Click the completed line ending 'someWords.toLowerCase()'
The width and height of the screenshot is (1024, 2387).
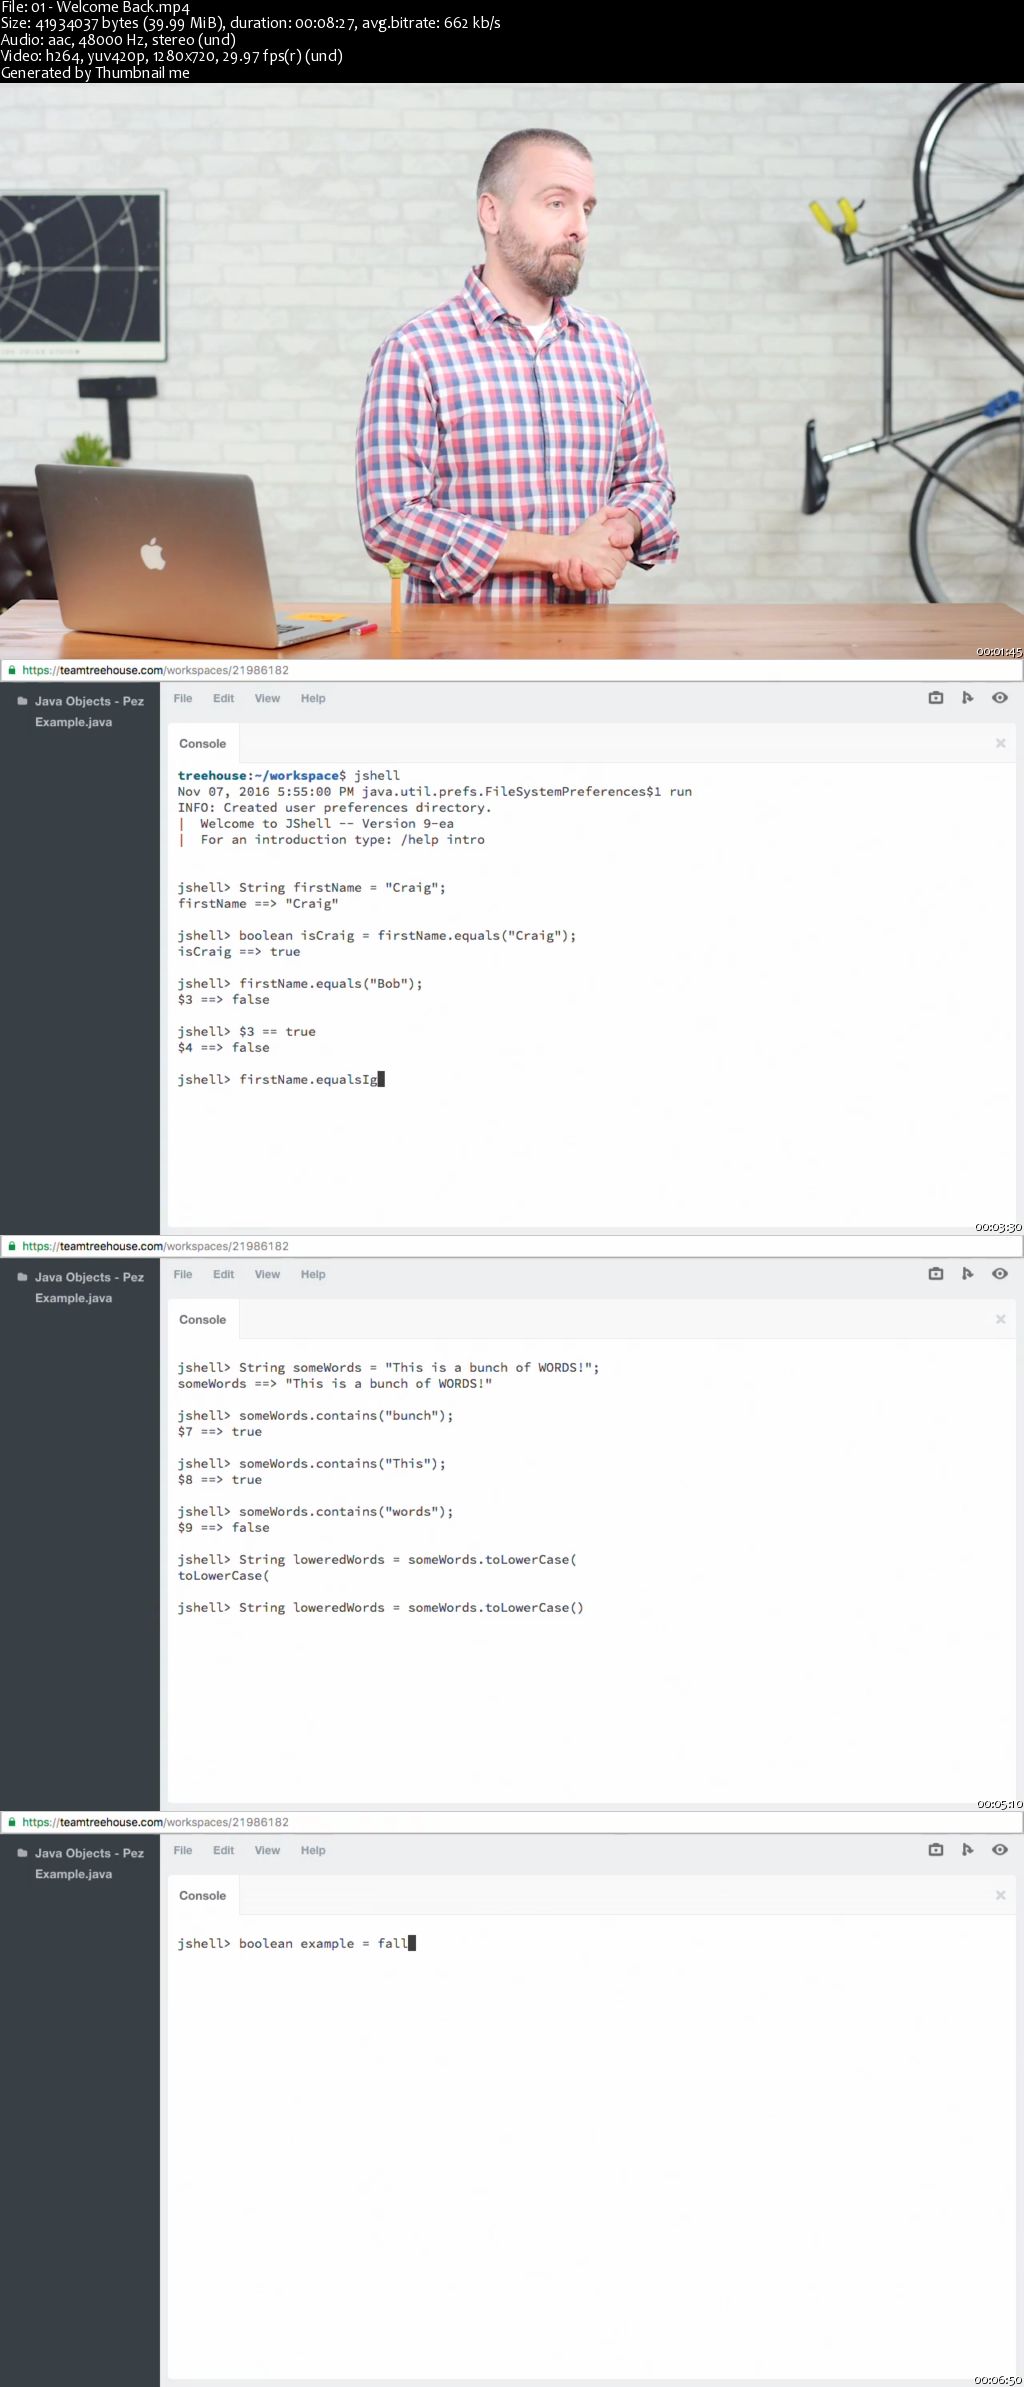[x=381, y=1607]
